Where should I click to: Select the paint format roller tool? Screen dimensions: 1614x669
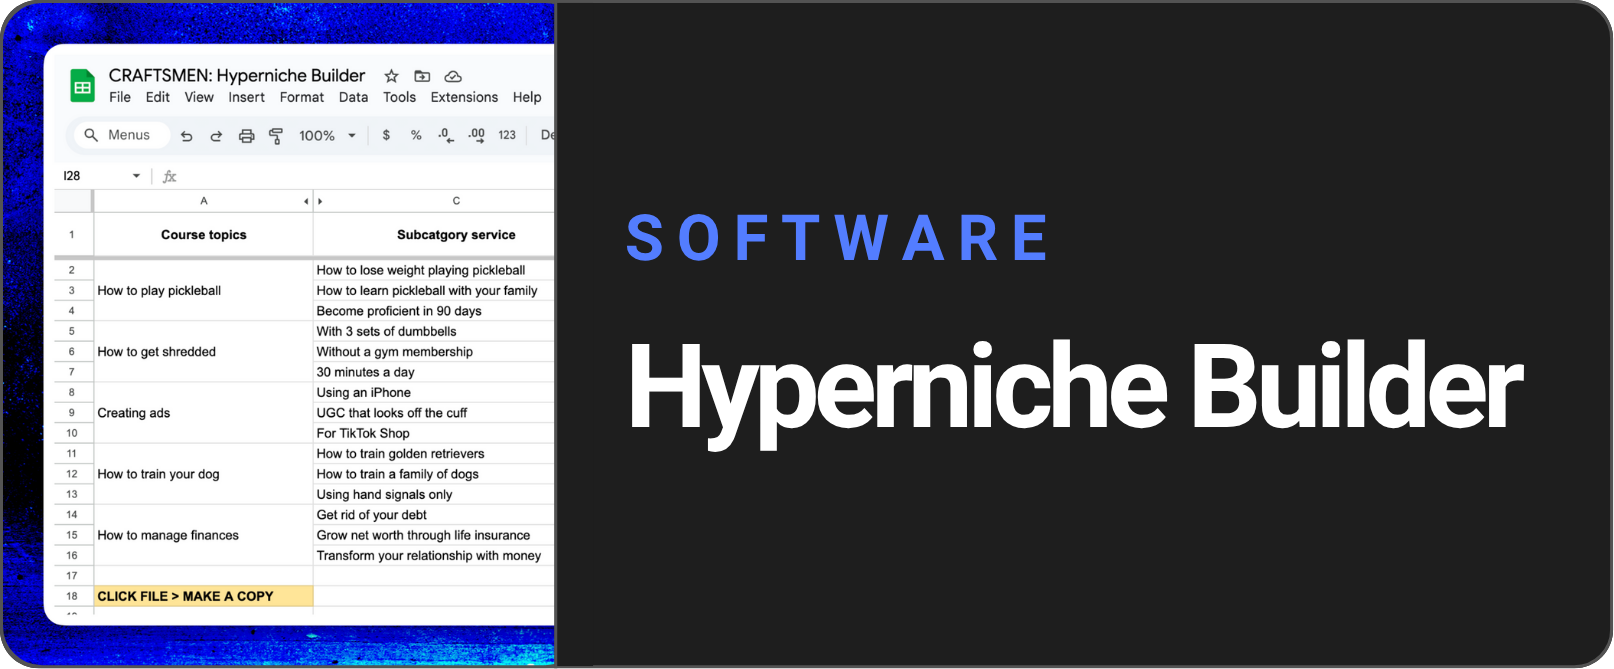point(276,136)
